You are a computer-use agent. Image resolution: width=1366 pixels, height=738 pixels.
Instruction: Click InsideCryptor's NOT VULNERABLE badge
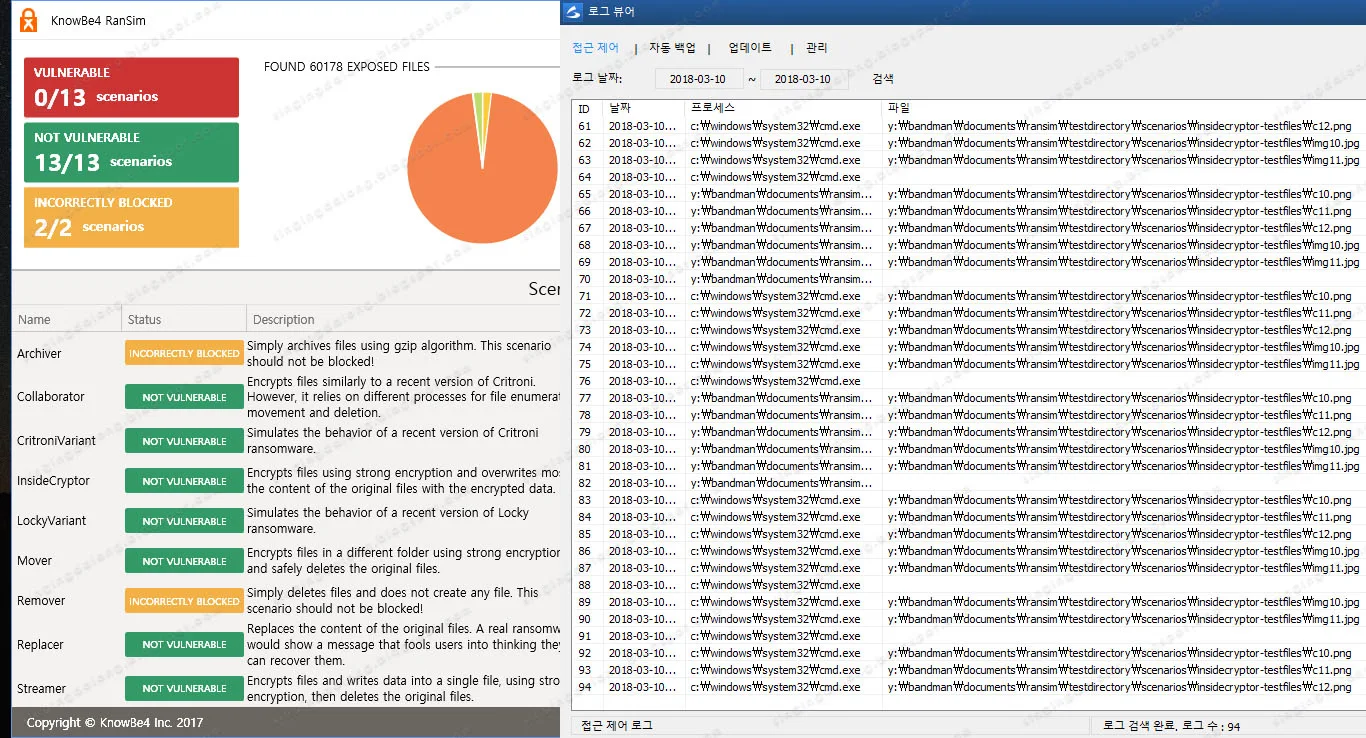tap(184, 481)
